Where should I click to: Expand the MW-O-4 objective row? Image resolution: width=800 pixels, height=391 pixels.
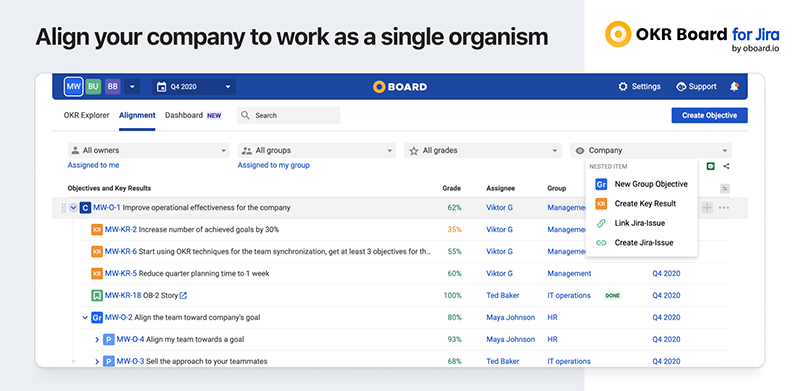point(97,339)
